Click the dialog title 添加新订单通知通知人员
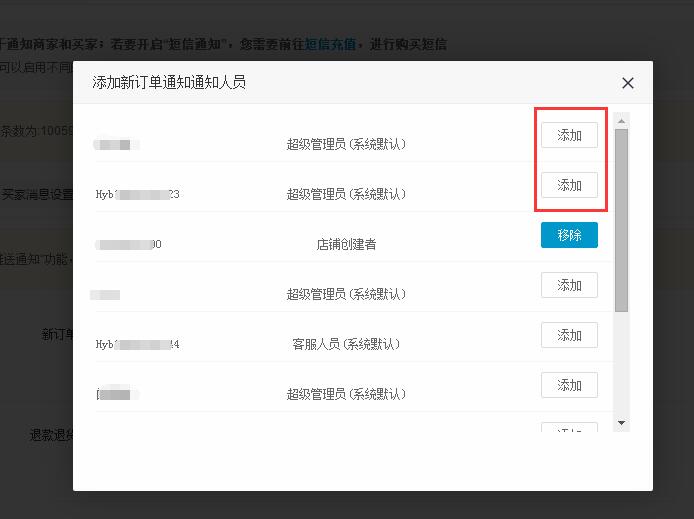The width and height of the screenshot is (694, 519). [169, 82]
